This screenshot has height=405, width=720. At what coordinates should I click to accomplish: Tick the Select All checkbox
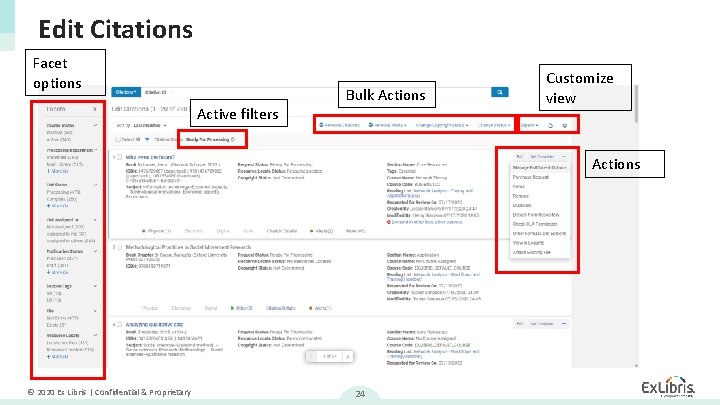(118, 140)
